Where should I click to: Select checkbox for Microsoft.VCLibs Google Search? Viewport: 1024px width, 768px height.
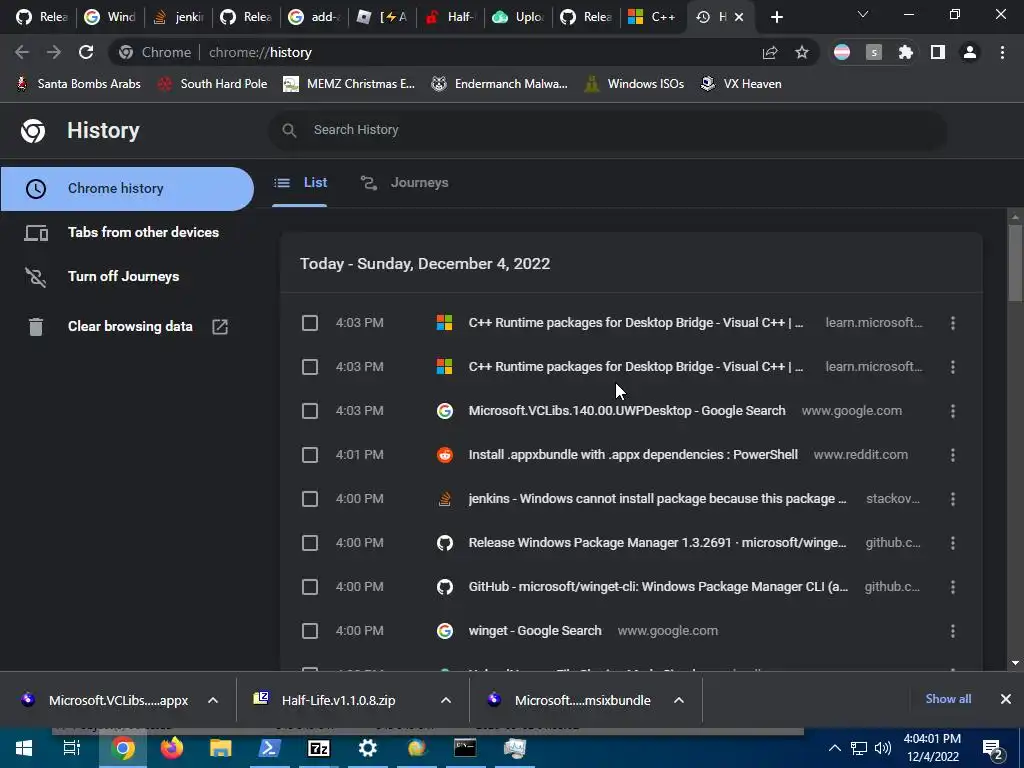310,411
